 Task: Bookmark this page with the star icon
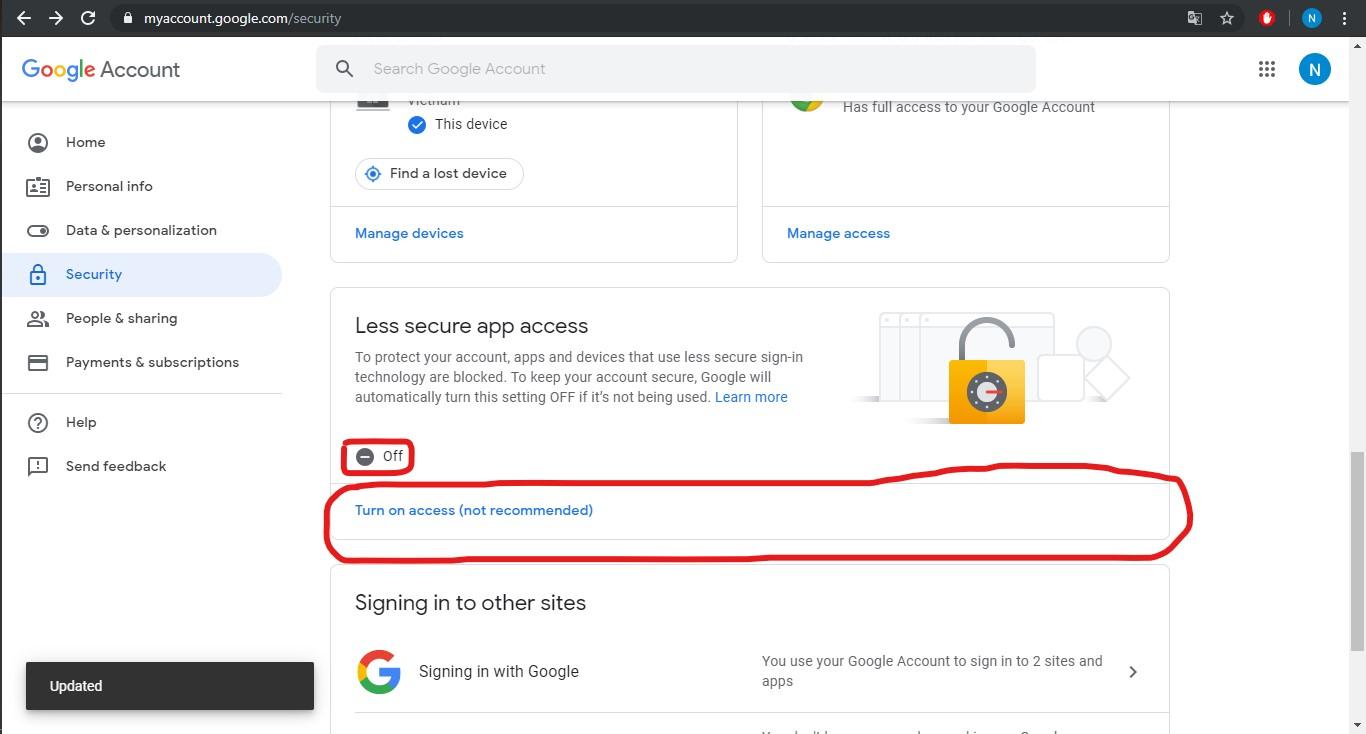(1227, 18)
